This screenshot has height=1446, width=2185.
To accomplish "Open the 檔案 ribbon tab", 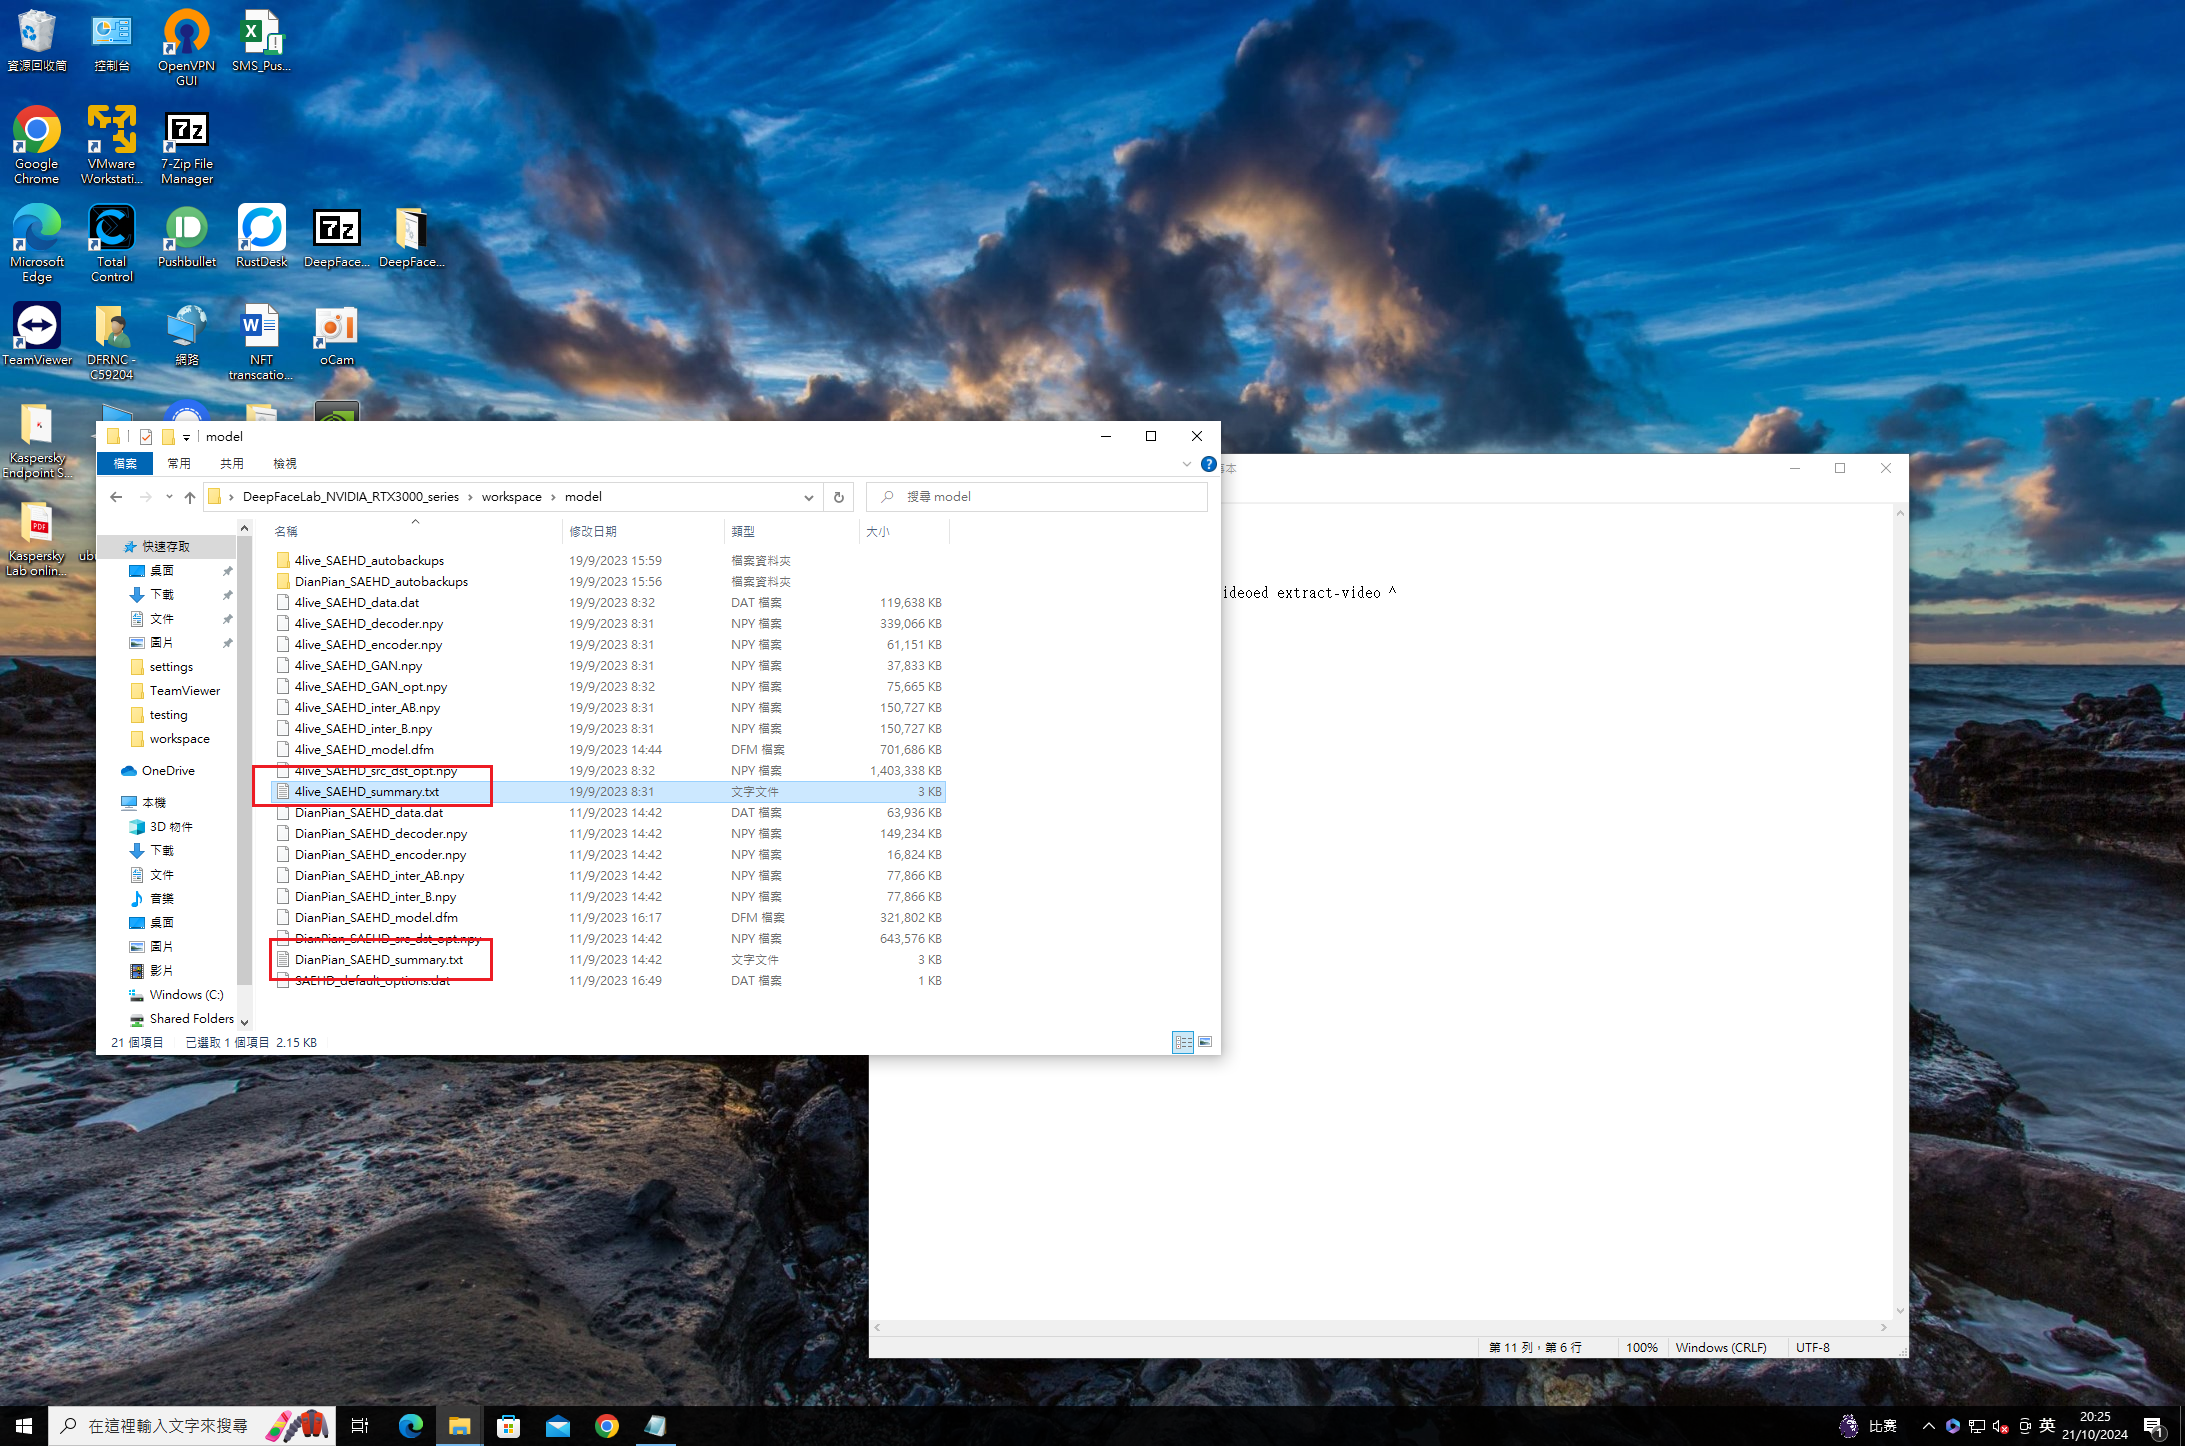I will (125, 464).
